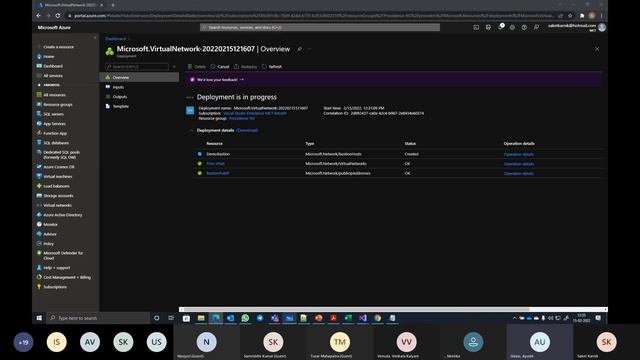
Task: Click the Delete toolbar button
Action: tap(197, 67)
